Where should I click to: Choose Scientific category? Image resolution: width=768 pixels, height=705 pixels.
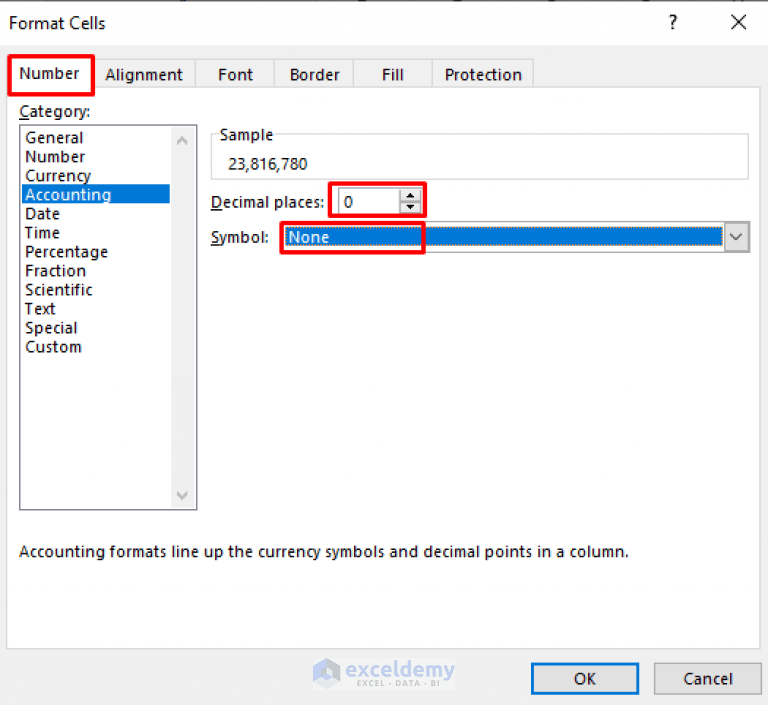click(x=96, y=290)
